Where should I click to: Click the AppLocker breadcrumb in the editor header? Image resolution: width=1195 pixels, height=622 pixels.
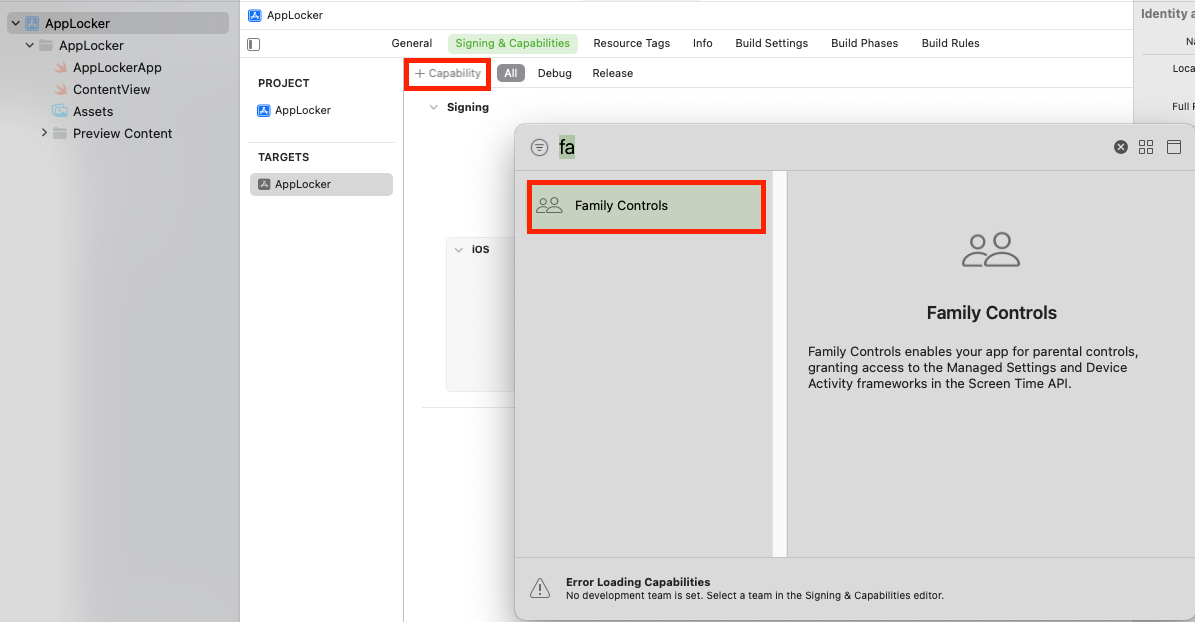(x=295, y=15)
